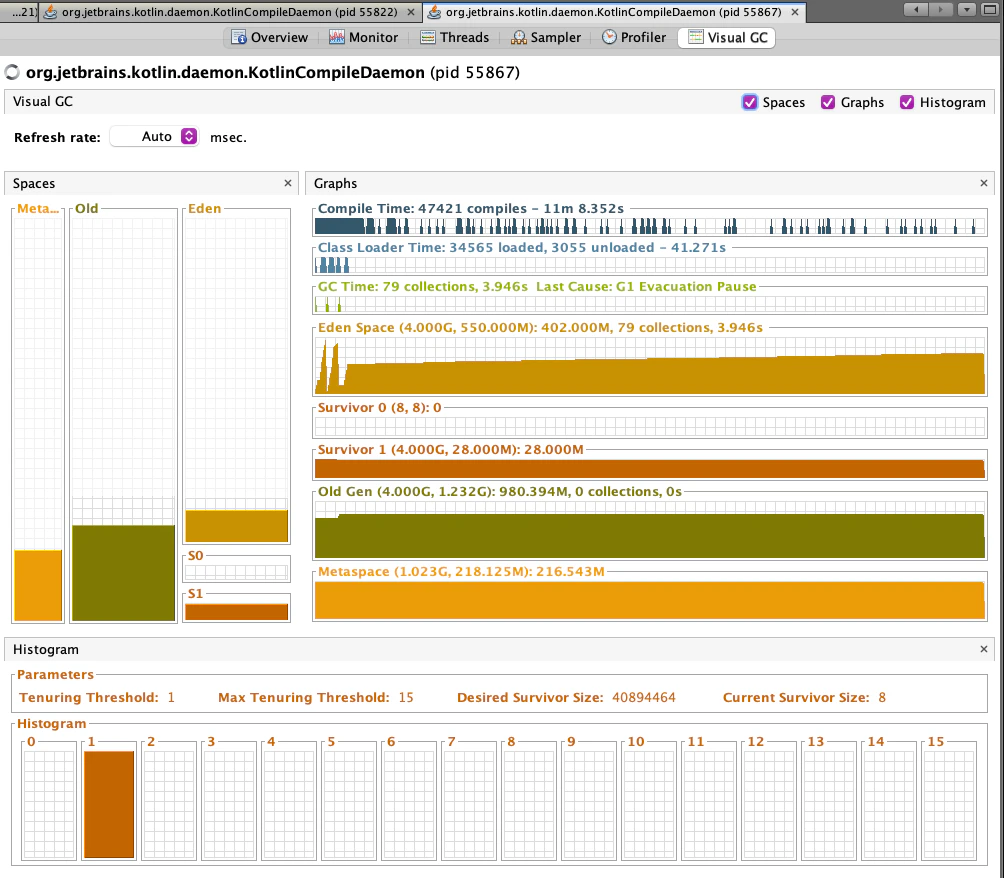Click the S0 survivor space box
This screenshot has width=1004, height=878.
[236, 572]
